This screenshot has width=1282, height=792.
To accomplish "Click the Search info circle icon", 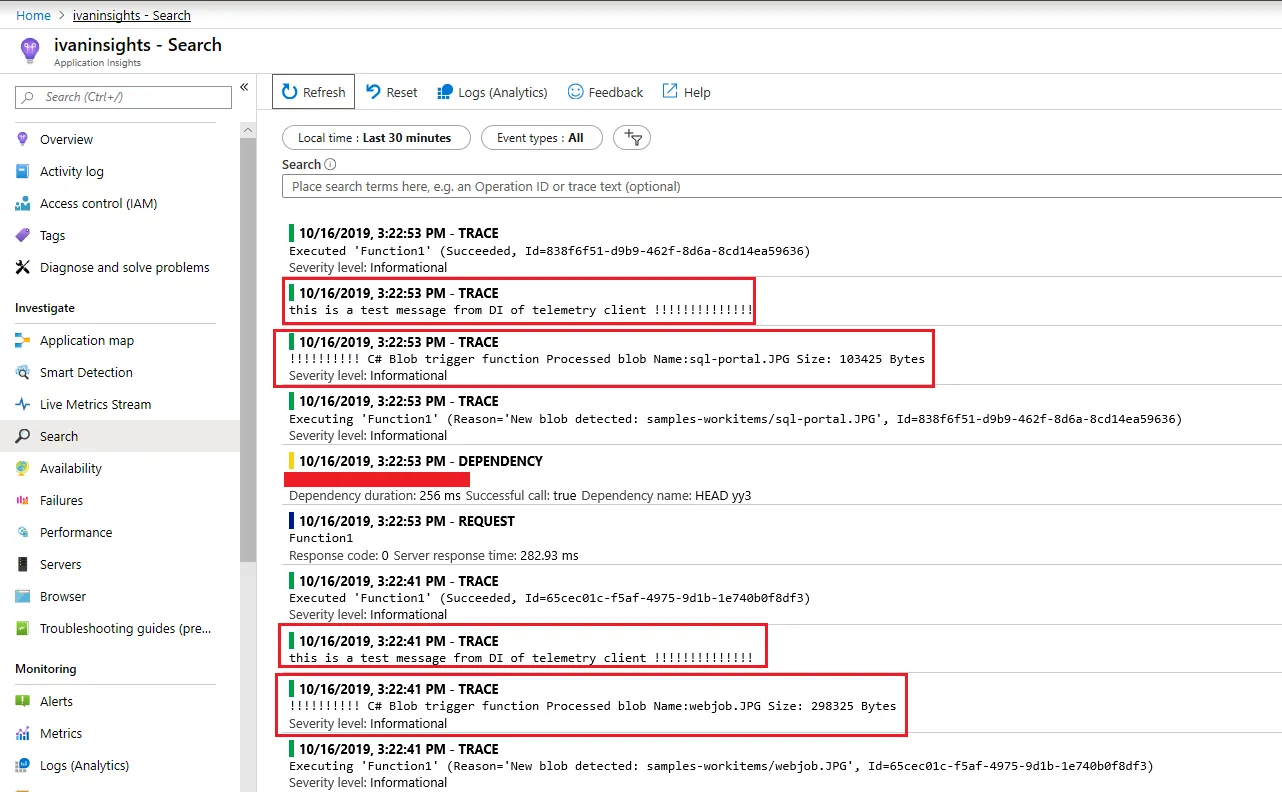I will 331,165.
